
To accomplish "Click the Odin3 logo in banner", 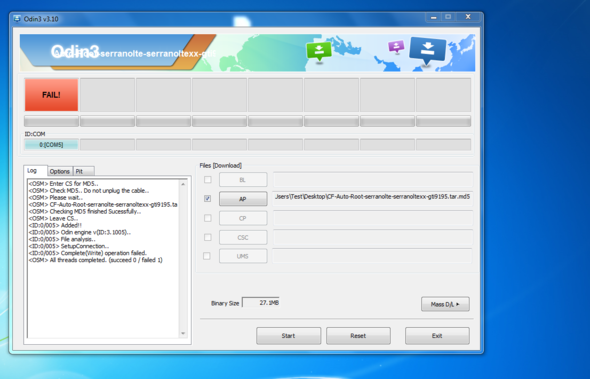I will [x=75, y=52].
